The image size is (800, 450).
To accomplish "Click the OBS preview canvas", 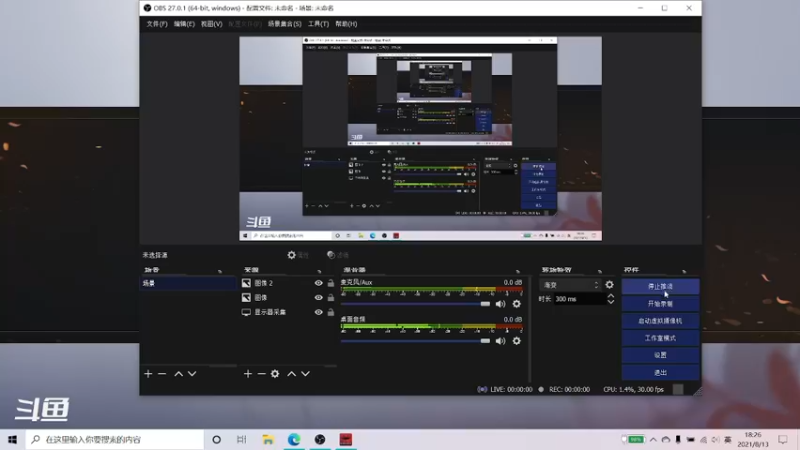I will 420,138.
